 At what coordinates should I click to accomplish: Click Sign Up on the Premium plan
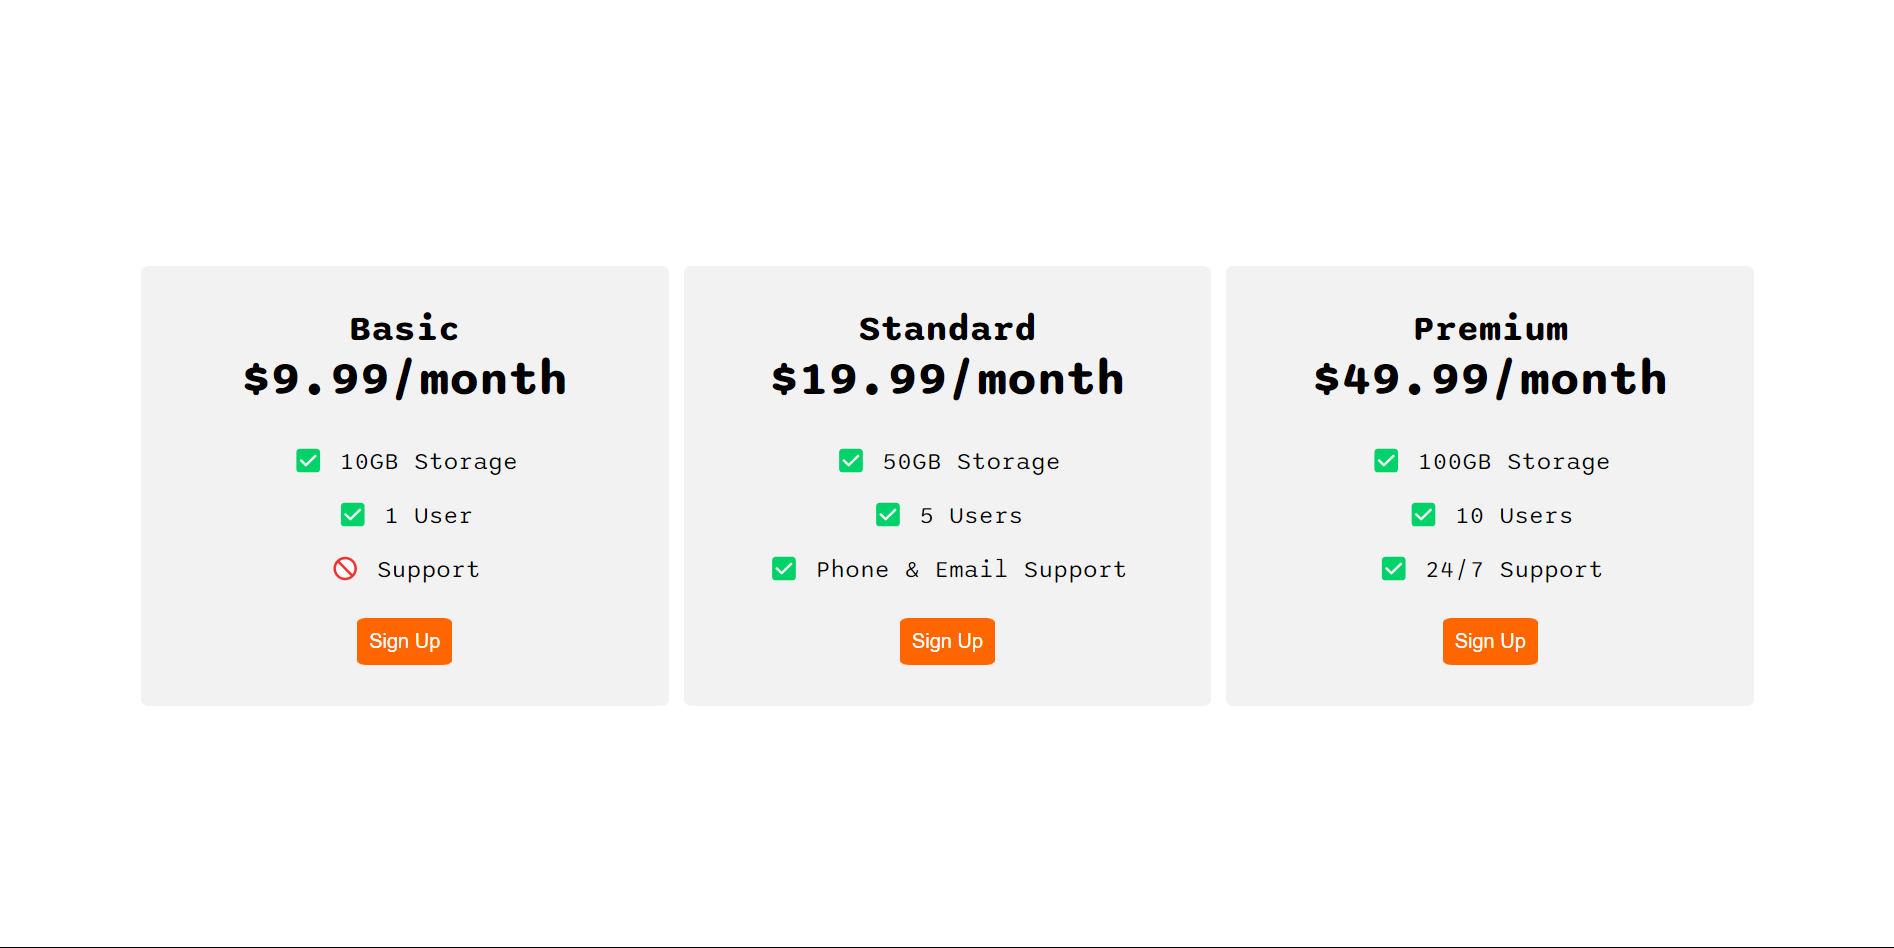pos(1490,641)
